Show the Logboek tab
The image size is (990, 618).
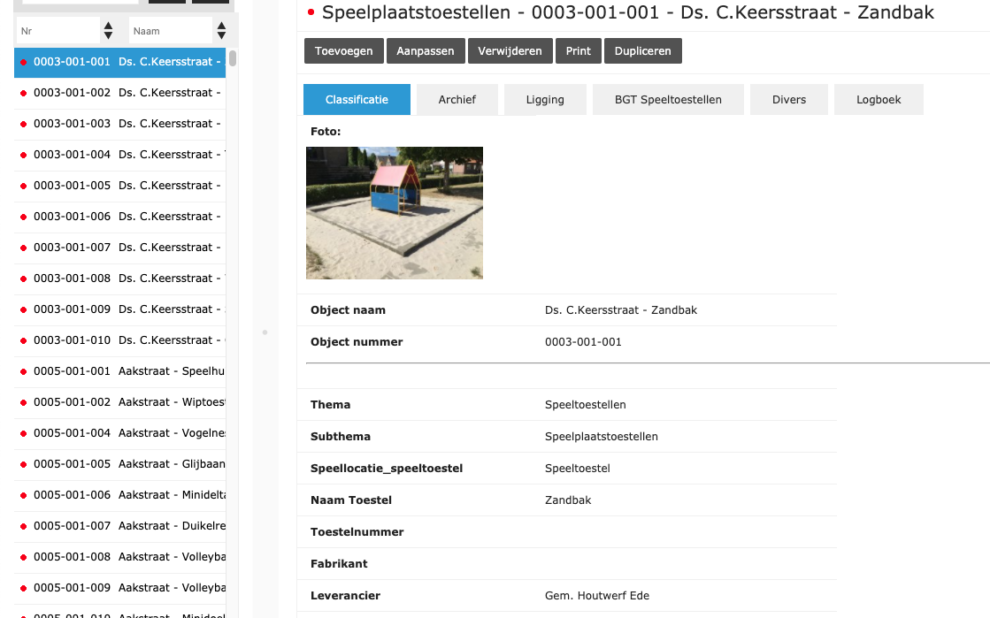[879, 100]
